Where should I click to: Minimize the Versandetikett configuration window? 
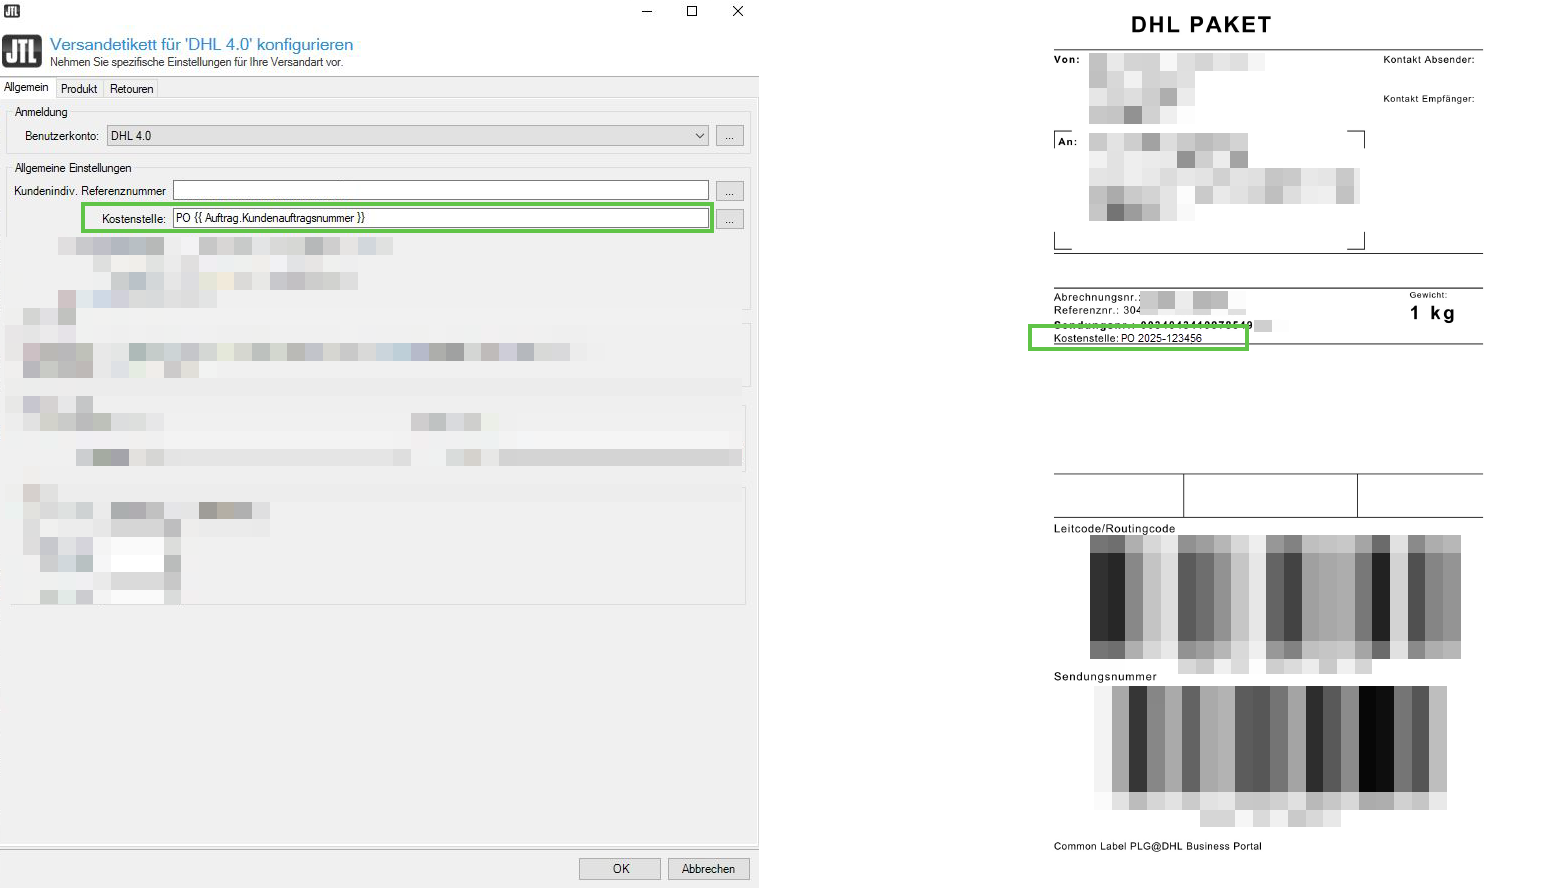[647, 11]
